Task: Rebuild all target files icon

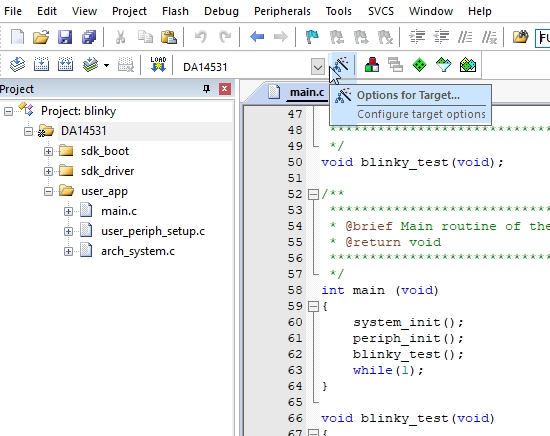Action: coord(65,65)
